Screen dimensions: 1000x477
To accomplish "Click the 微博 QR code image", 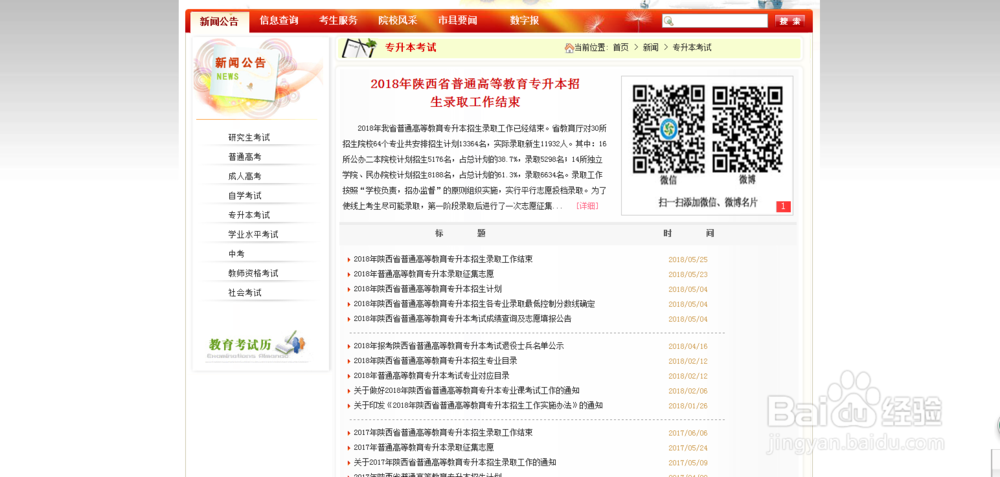I will pyautogui.click(x=747, y=129).
